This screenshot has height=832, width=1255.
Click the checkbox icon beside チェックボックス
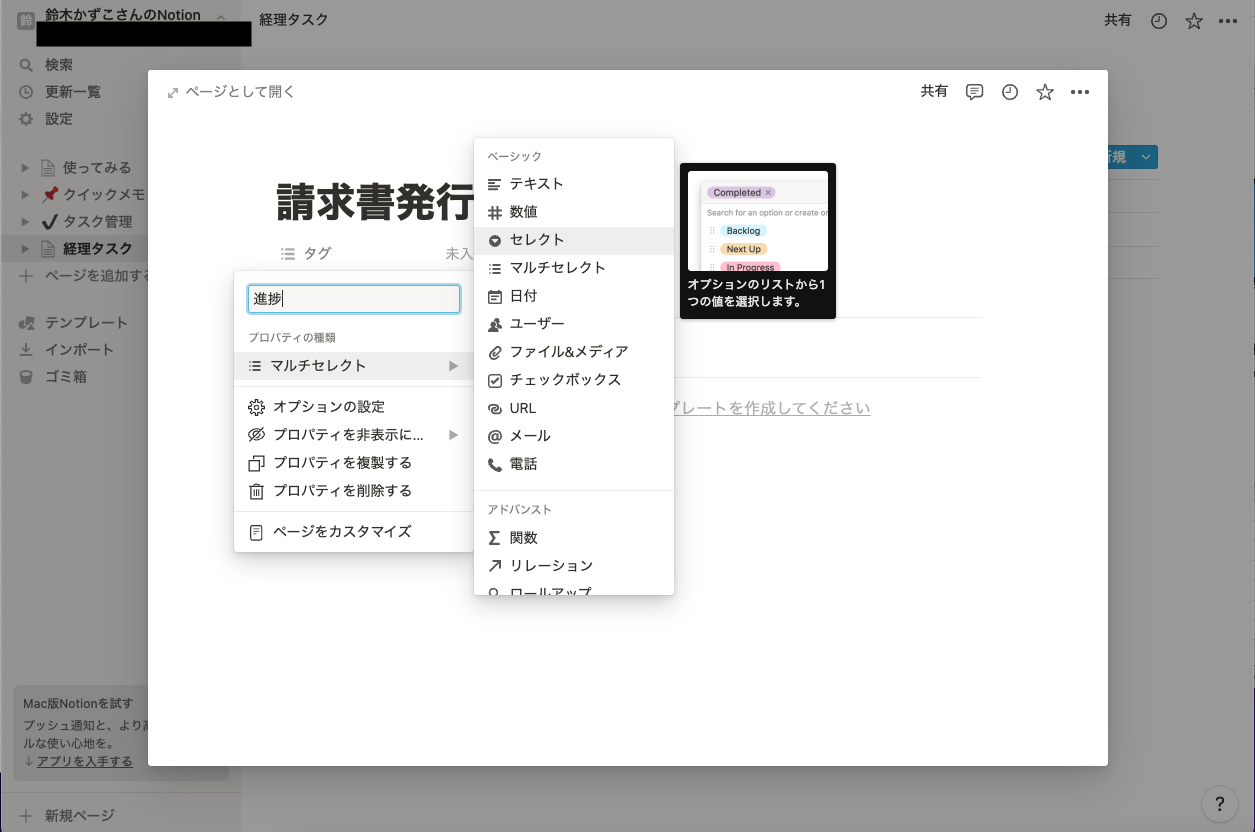[494, 380]
